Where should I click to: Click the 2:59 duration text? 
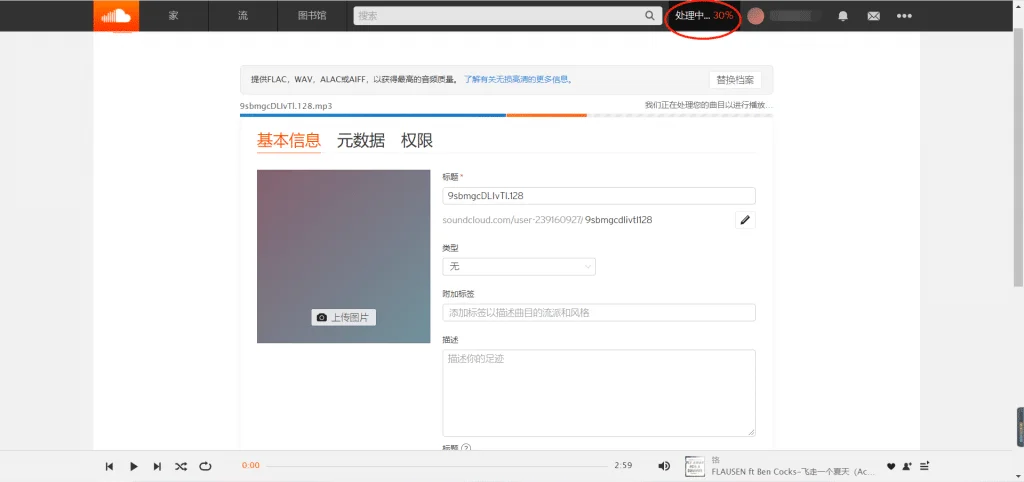coord(623,466)
